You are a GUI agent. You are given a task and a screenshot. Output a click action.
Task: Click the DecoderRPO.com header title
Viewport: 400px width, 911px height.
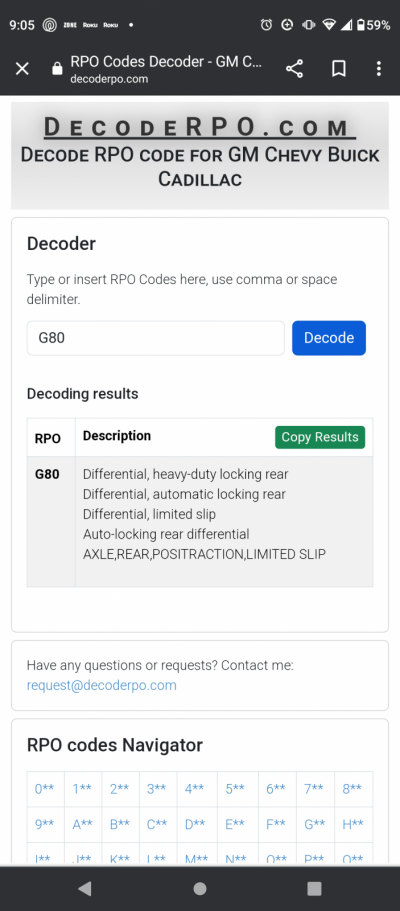(x=199, y=127)
